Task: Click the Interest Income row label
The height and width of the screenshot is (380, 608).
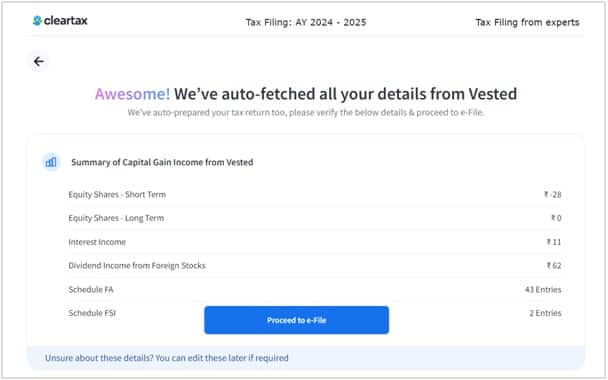Action: [x=97, y=242]
